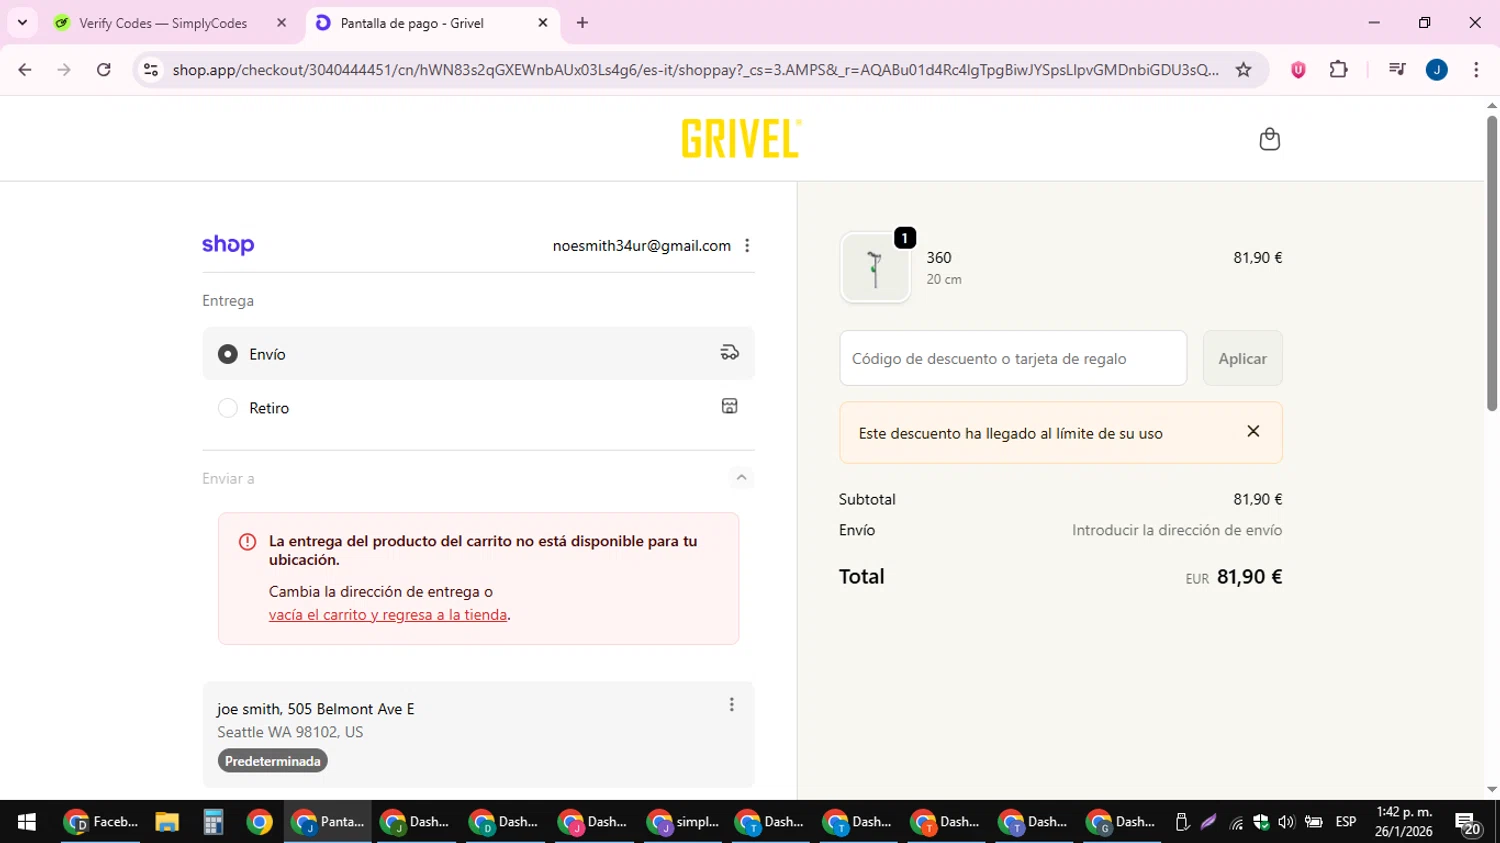
Task: Click the Grivel logo
Action: pyautogui.click(x=741, y=139)
